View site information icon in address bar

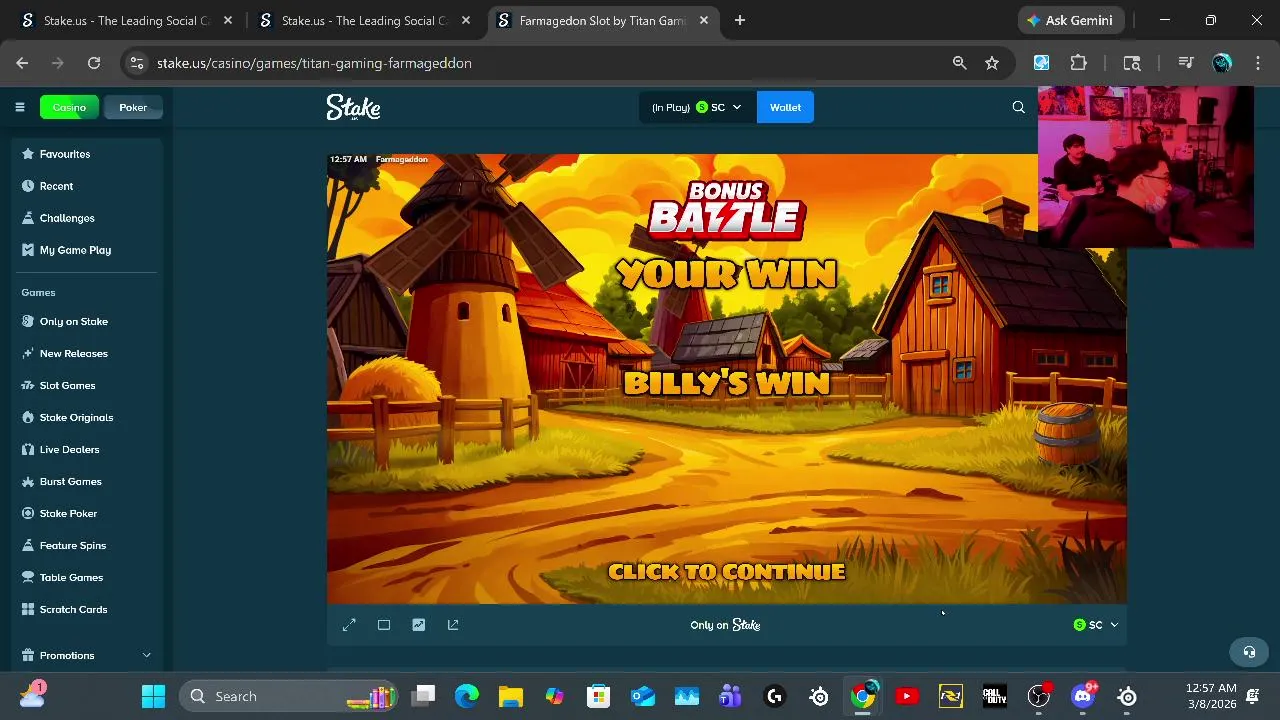pos(137,63)
